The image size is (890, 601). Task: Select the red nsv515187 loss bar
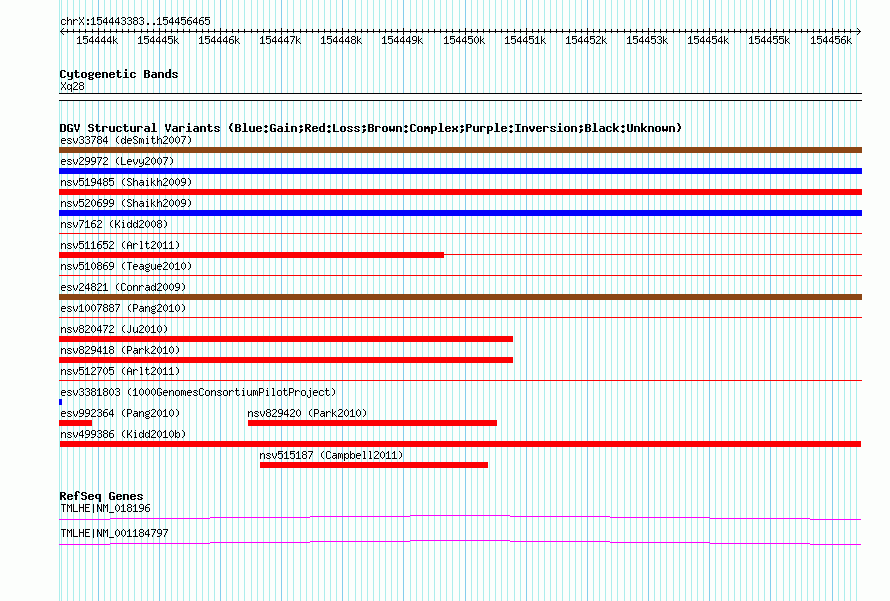(374, 465)
